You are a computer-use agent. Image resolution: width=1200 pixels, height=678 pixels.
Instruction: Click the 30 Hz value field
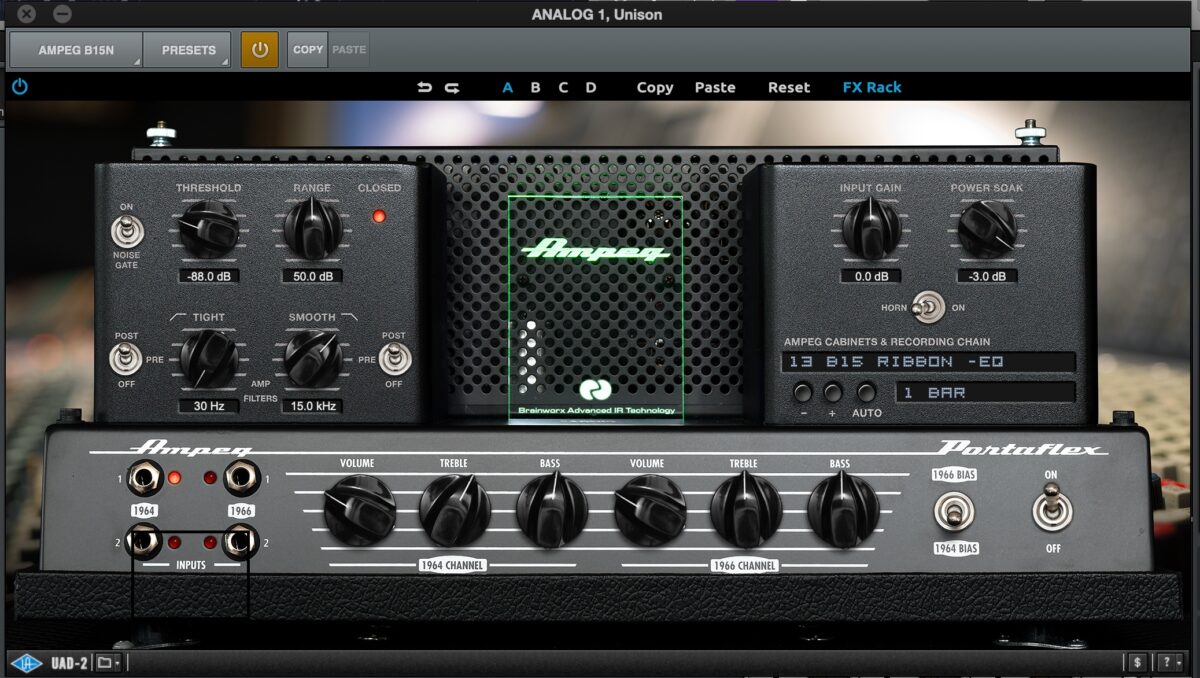tap(209, 406)
